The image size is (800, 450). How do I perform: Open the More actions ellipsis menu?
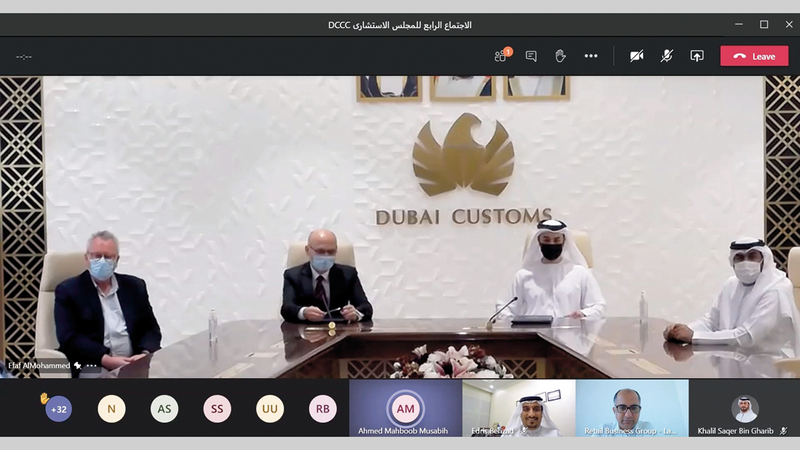pos(591,56)
